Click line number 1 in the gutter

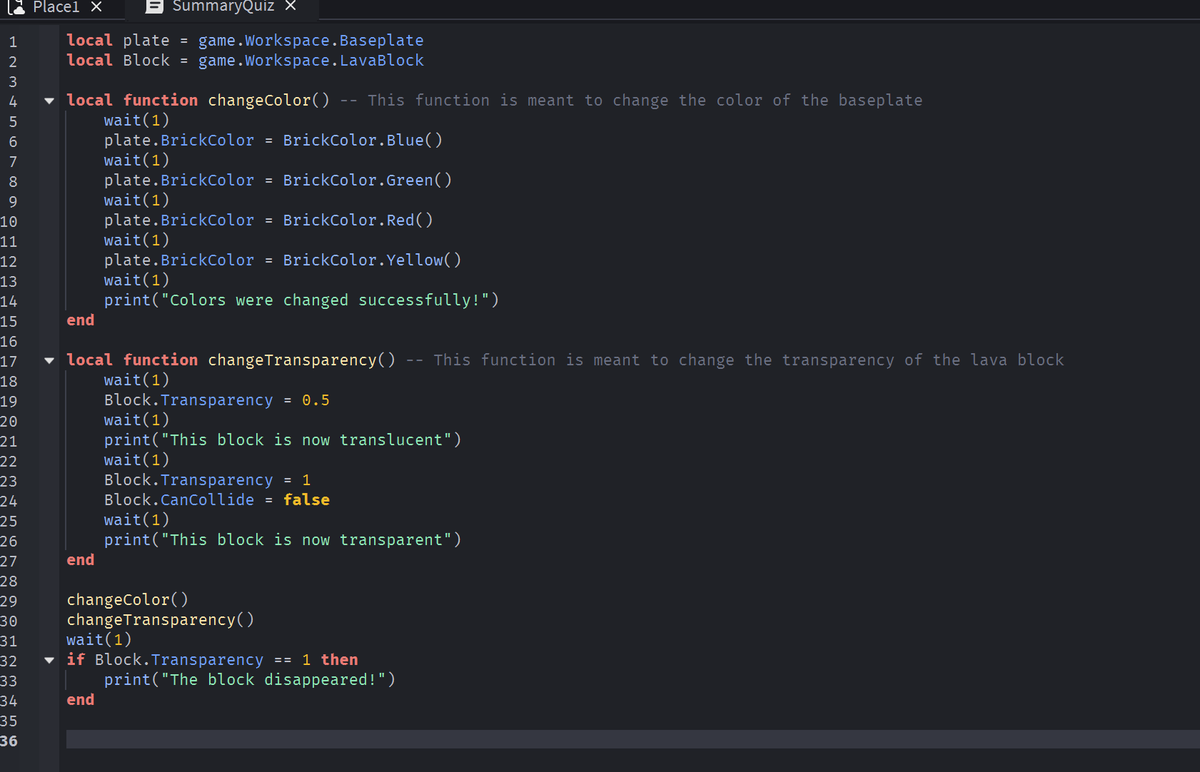(x=13, y=41)
